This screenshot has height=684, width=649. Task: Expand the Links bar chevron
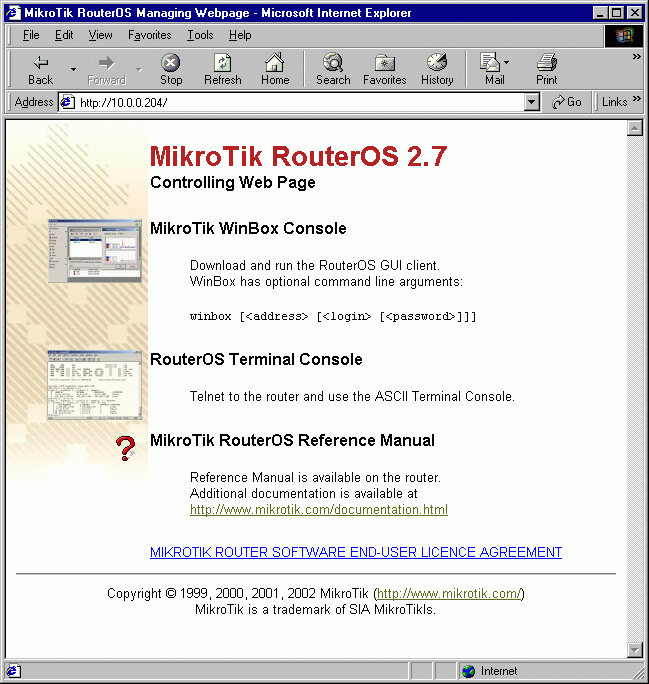pos(636,99)
